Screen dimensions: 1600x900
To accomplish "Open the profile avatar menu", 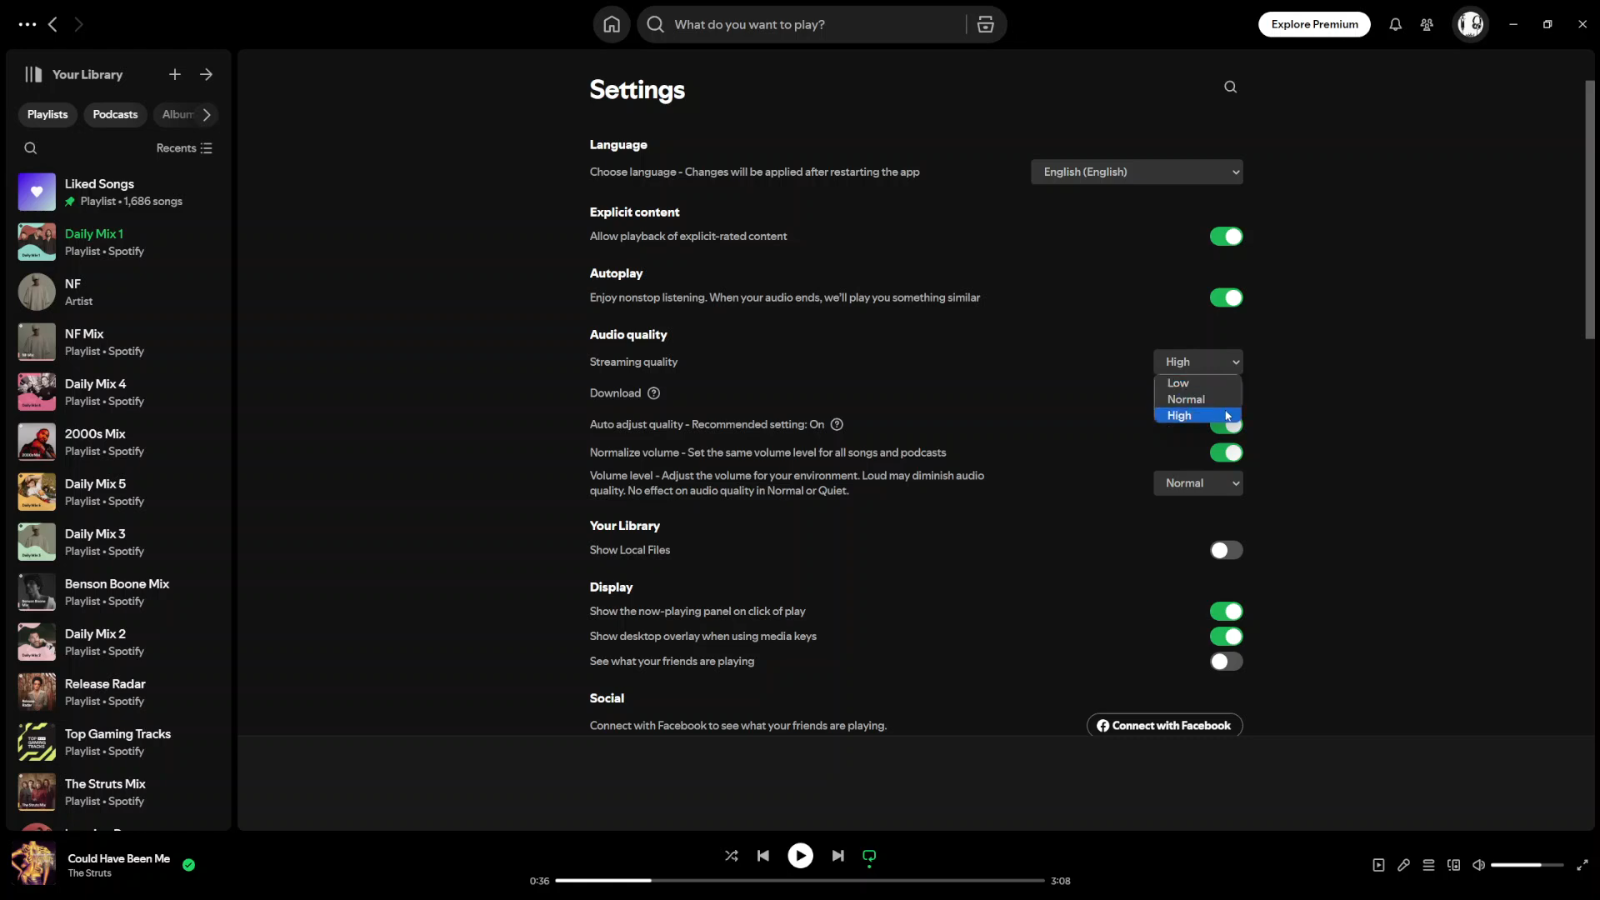I will click(x=1470, y=24).
